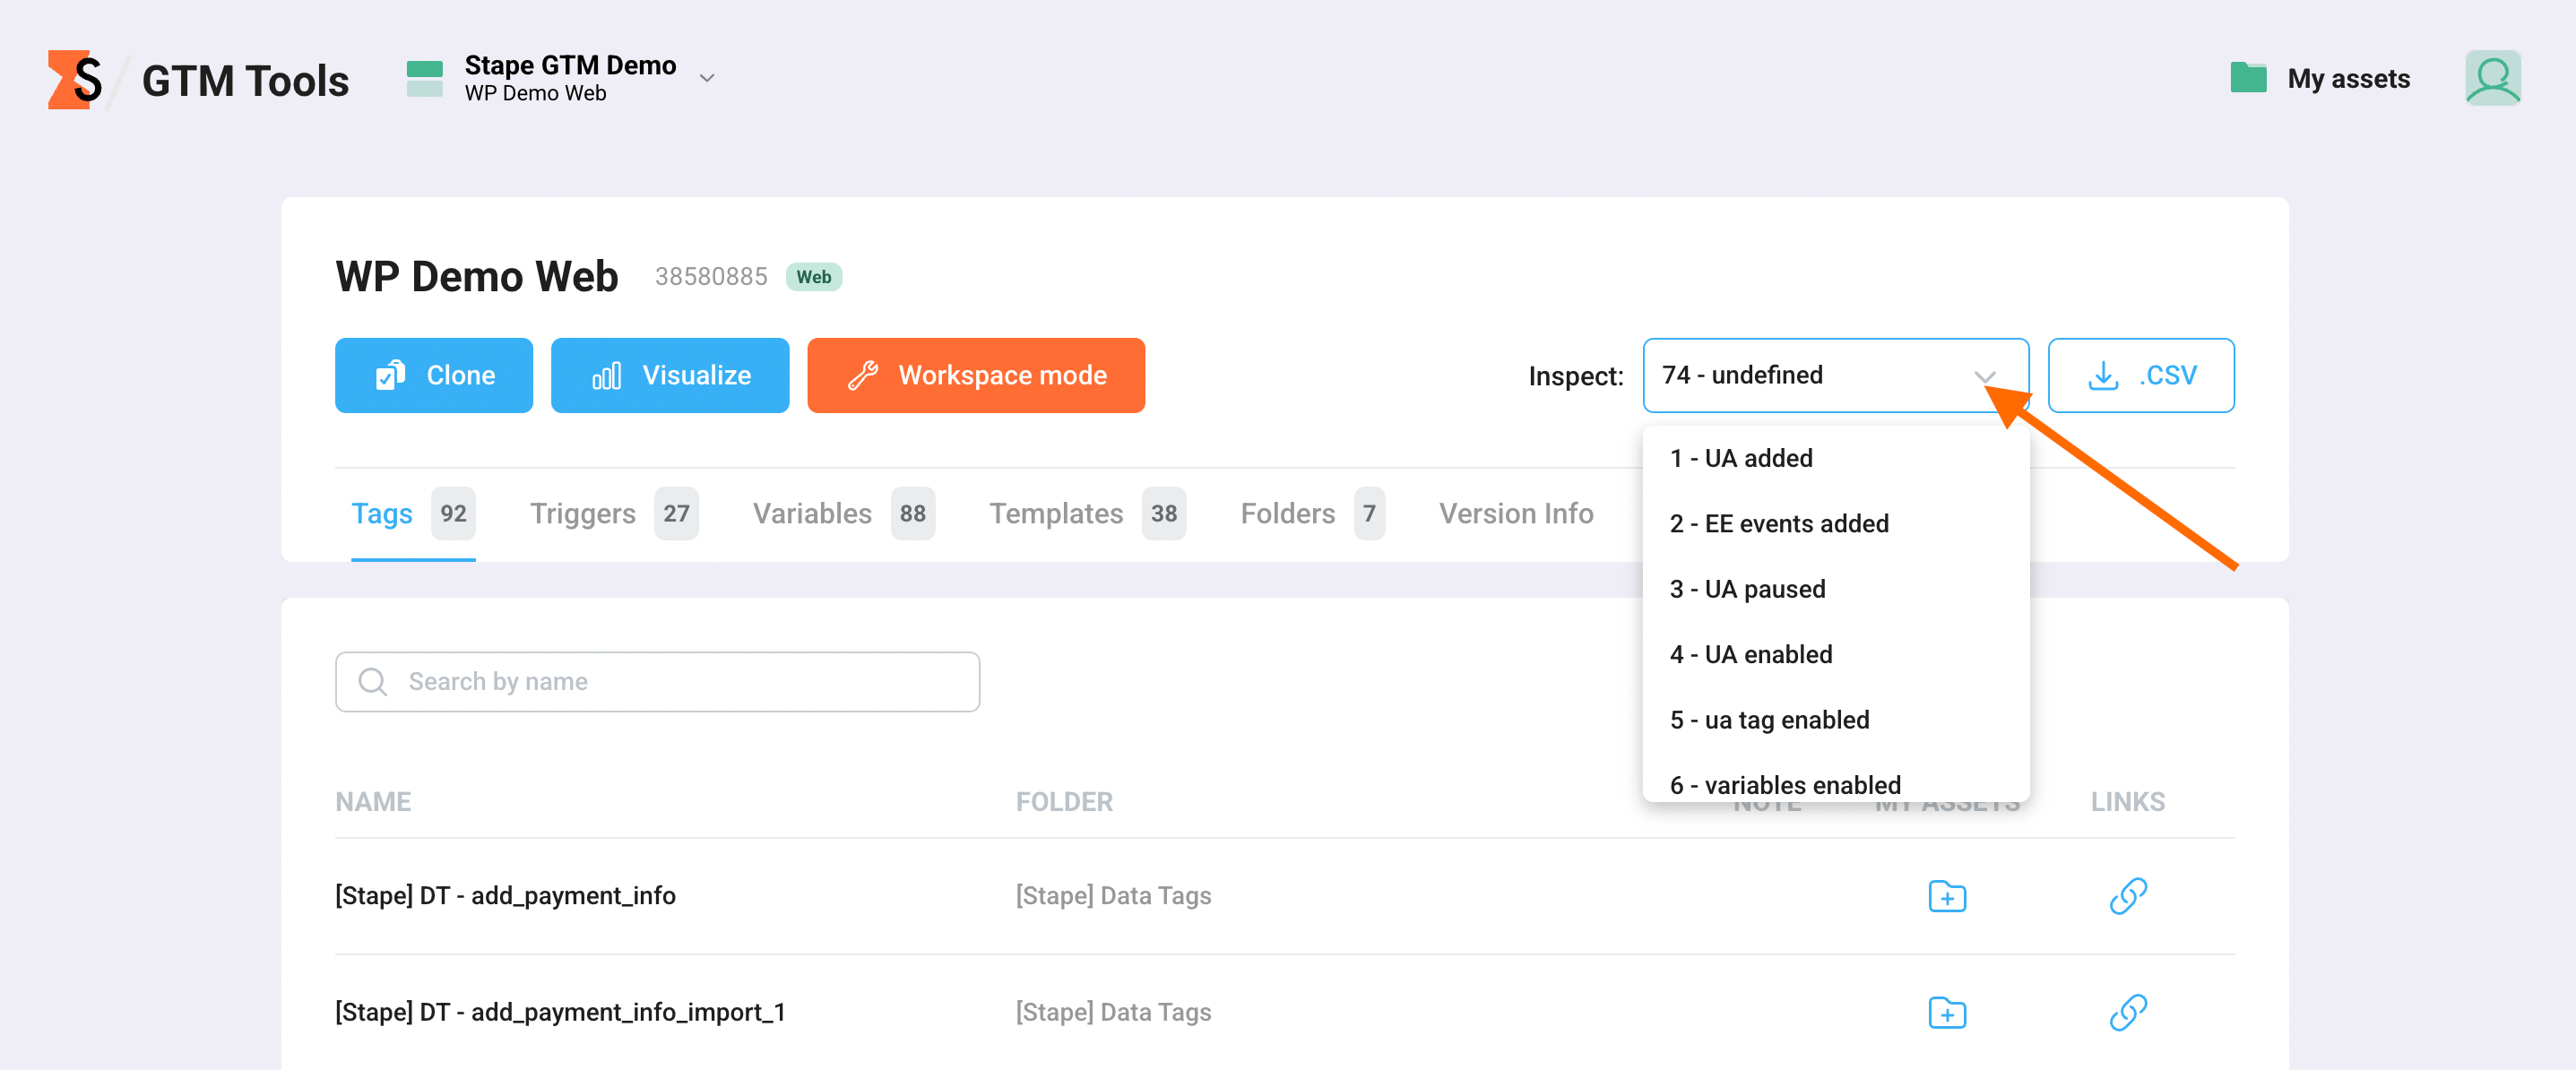Open links for add_payment_info_import_1 tag

point(2128,1012)
